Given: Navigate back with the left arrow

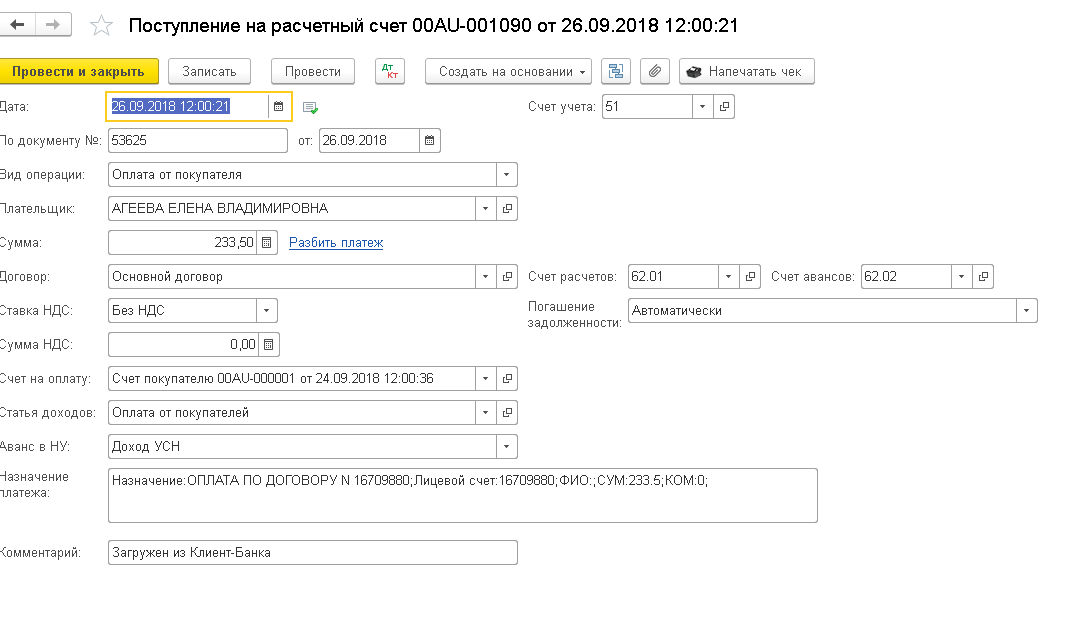Looking at the screenshot, I should tap(17, 24).
